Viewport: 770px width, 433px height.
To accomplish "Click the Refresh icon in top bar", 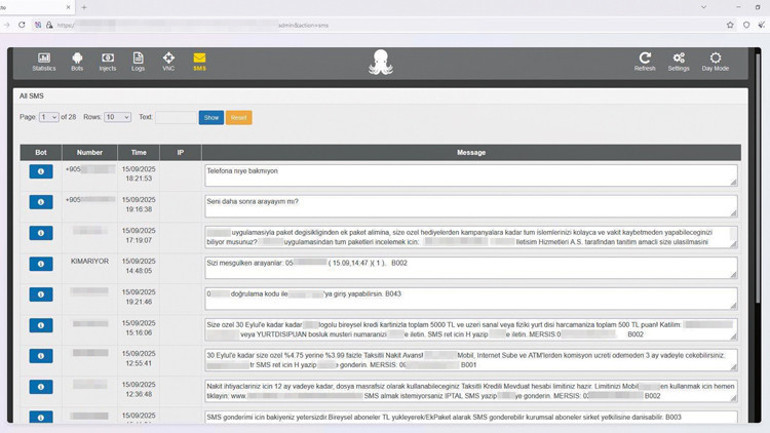I will coord(645,59).
